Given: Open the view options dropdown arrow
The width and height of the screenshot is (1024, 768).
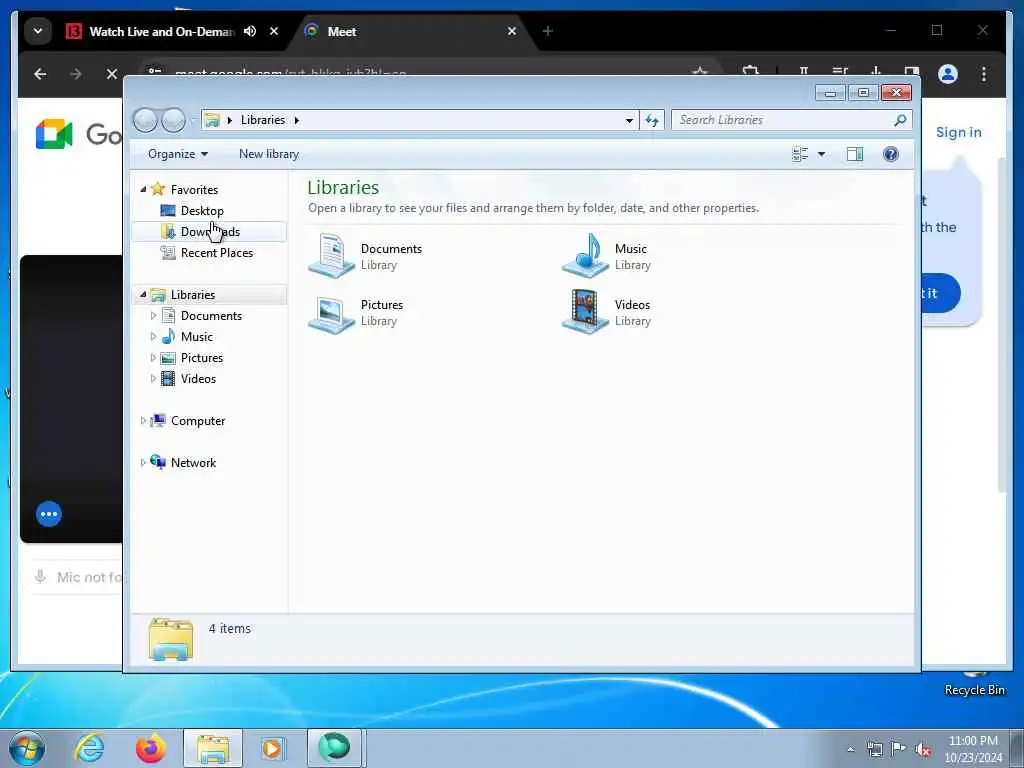Looking at the screenshot, I should [822, 154].
